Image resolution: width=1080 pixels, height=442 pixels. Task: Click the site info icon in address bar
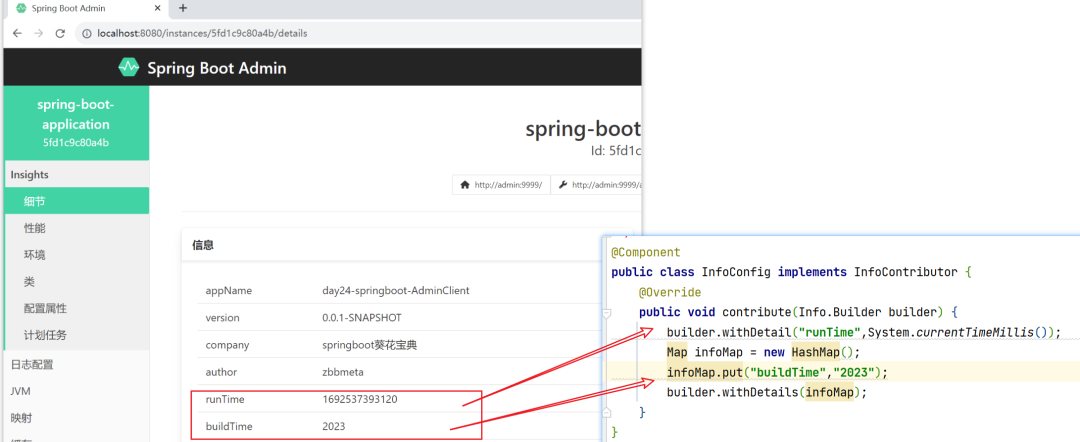pyautogui.click(x=87, y=33)
